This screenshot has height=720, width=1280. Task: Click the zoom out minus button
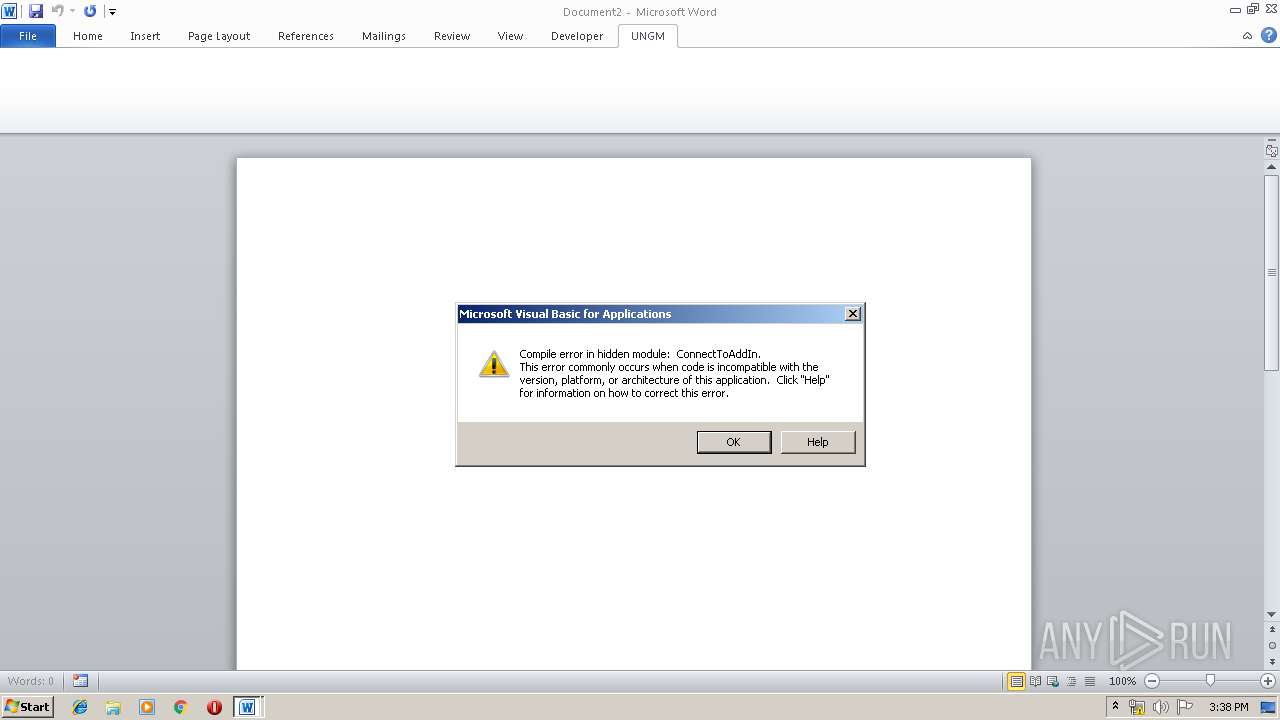click(x=1152, y=681)
